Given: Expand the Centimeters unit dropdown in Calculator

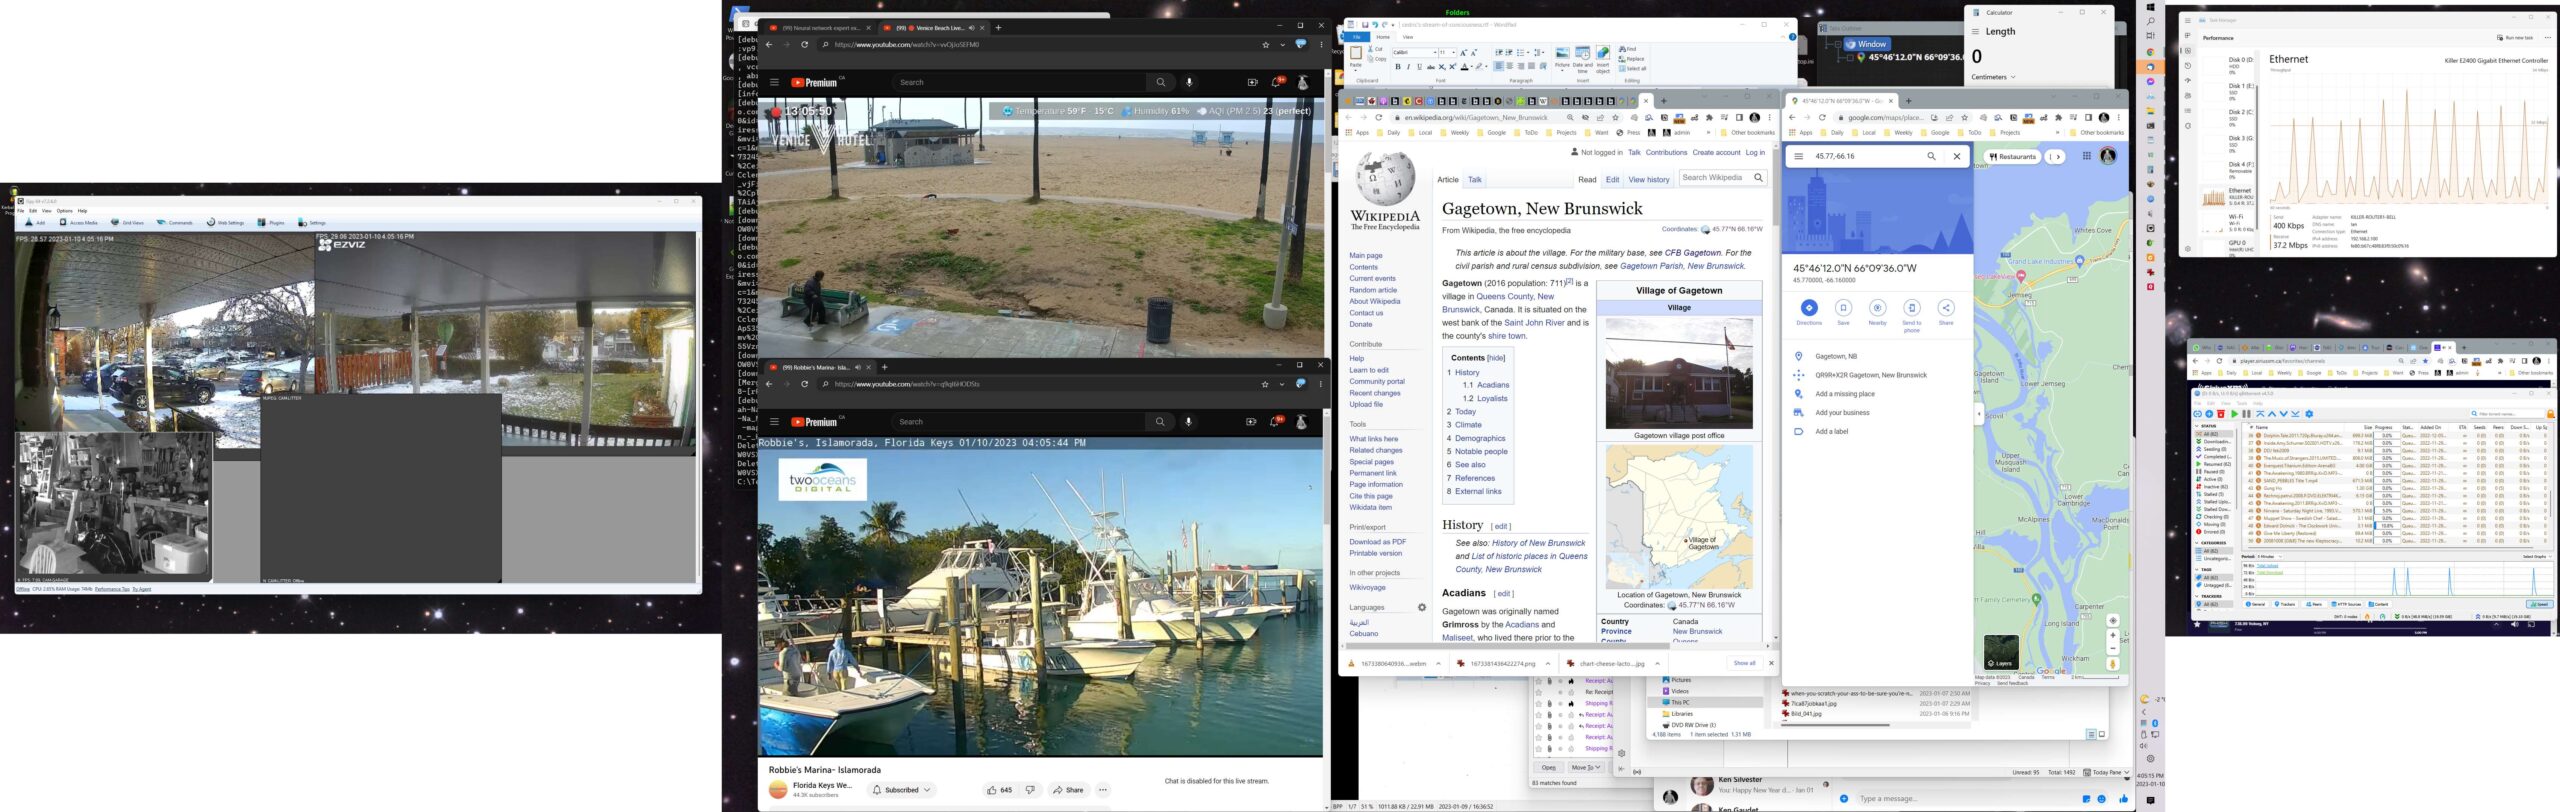Looking at the screenshot, I should click(1993, 77).
